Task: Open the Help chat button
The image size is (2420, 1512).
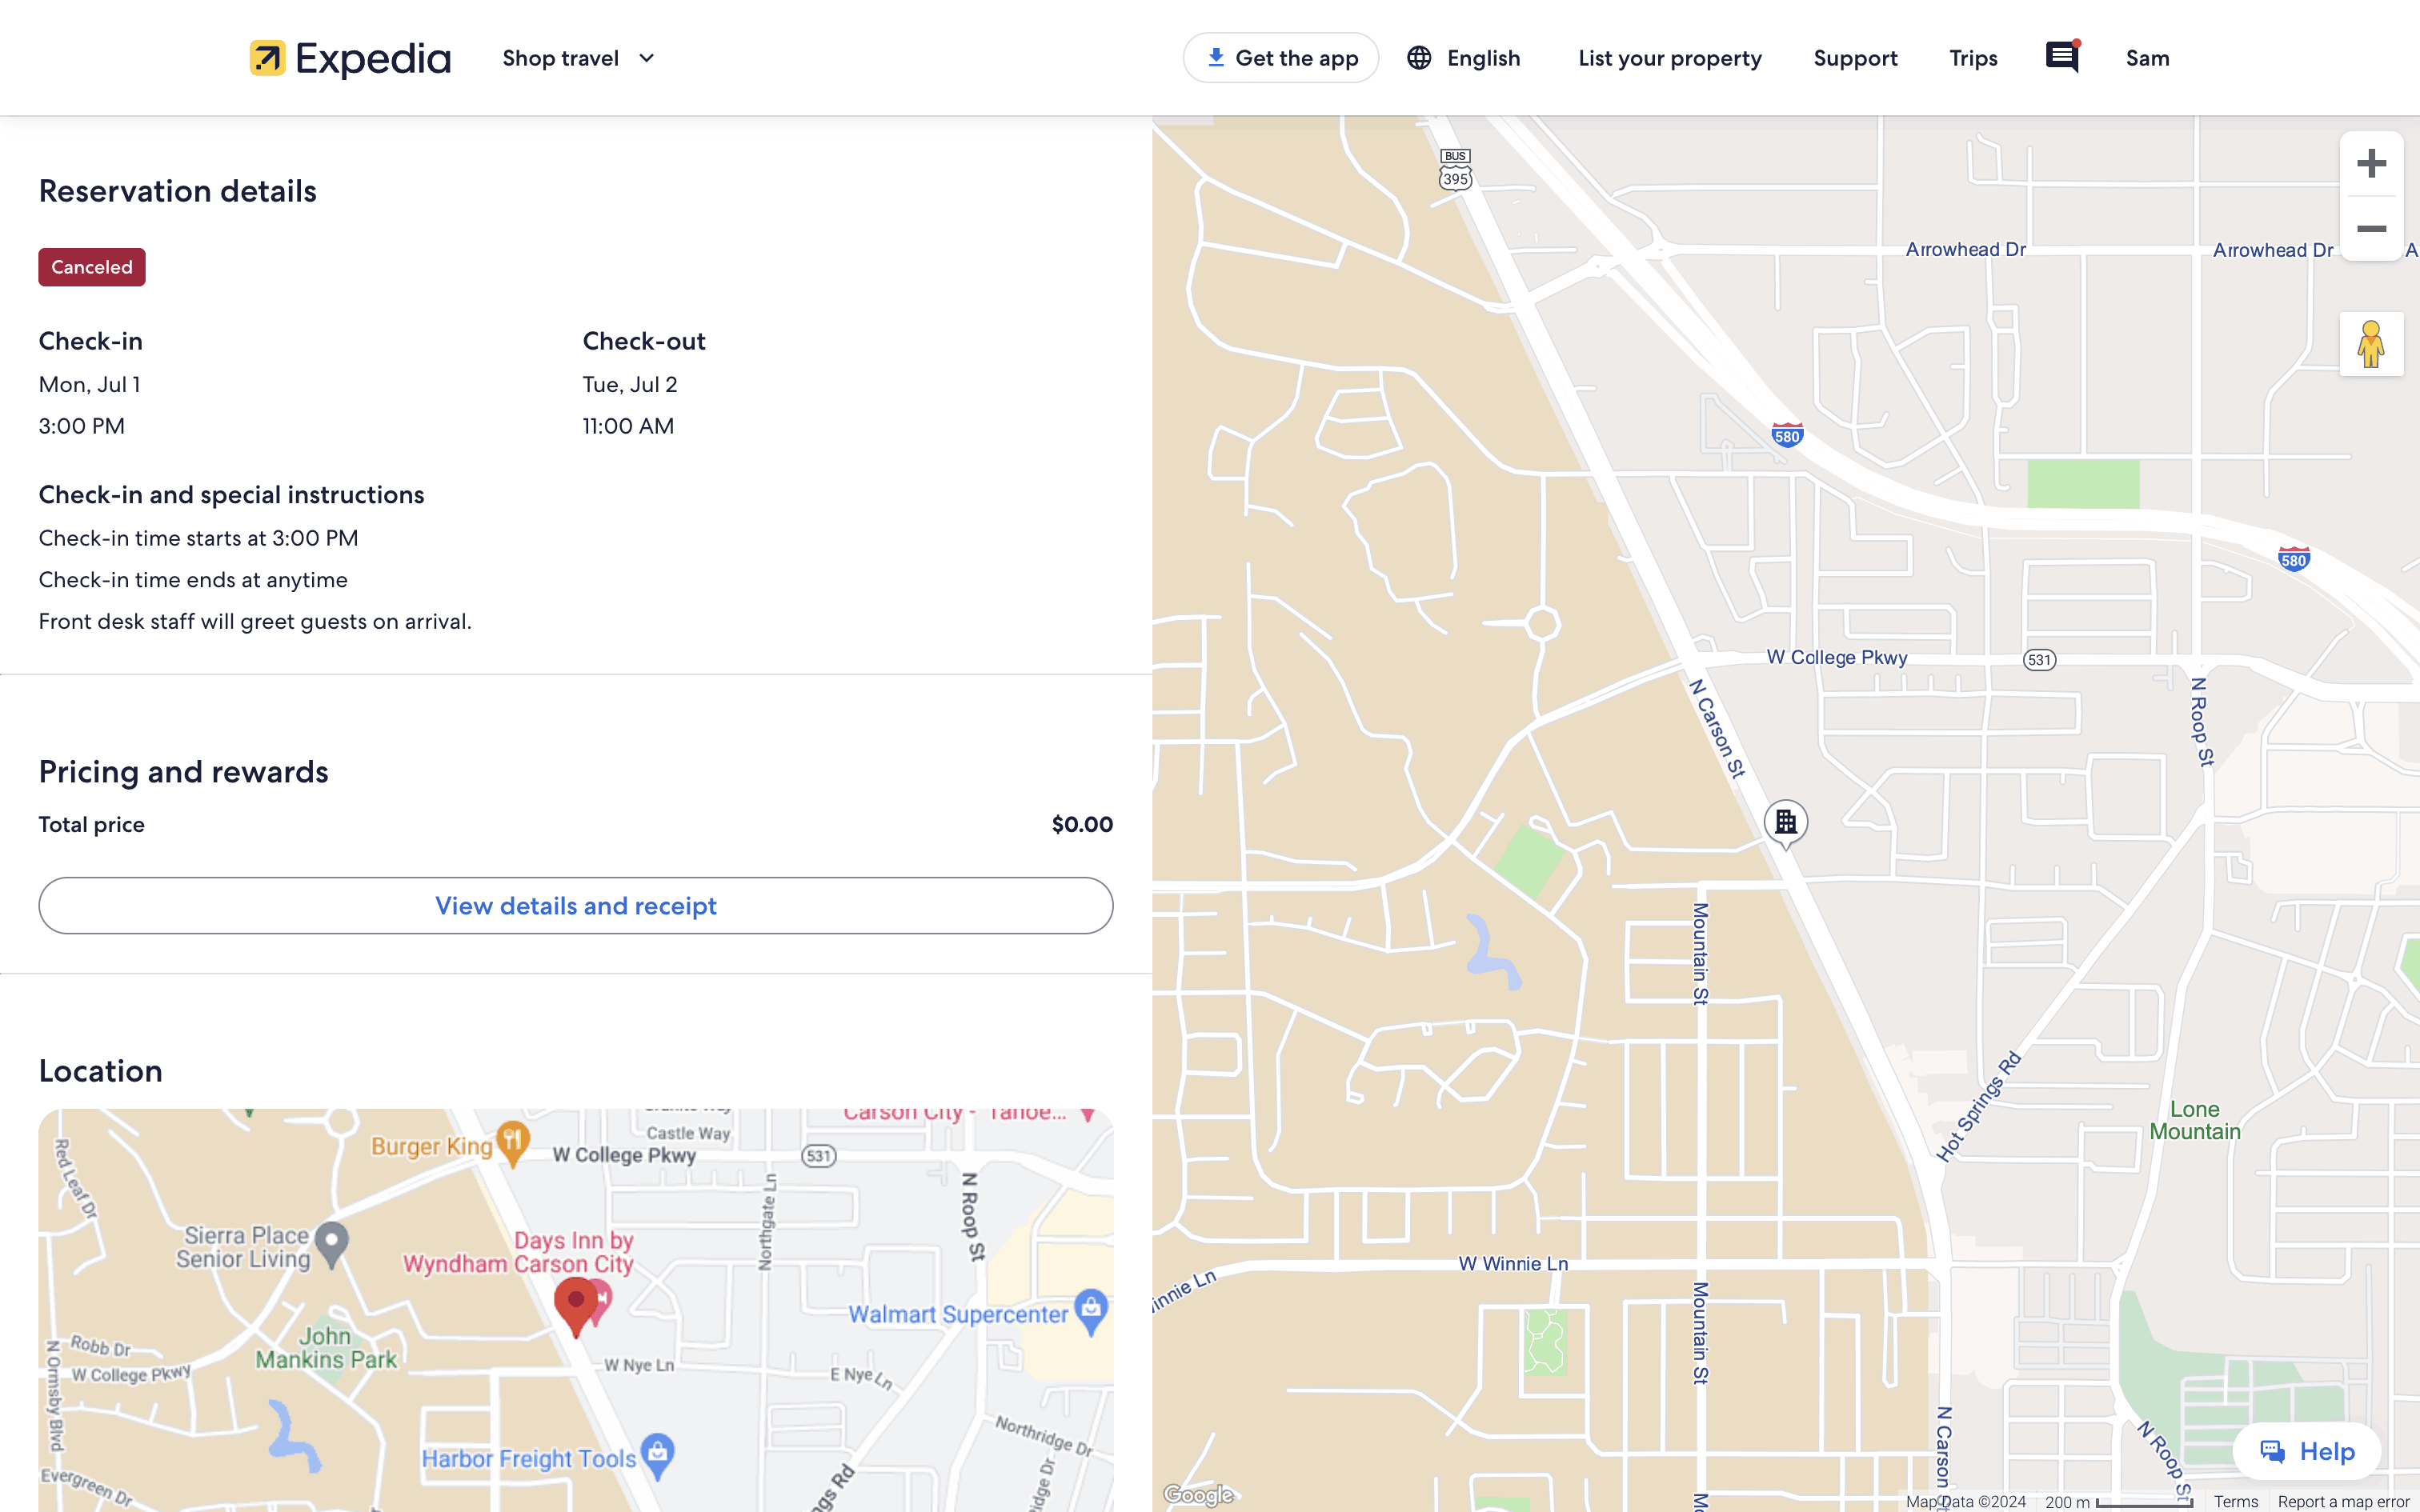Action: point(2306,1451)
